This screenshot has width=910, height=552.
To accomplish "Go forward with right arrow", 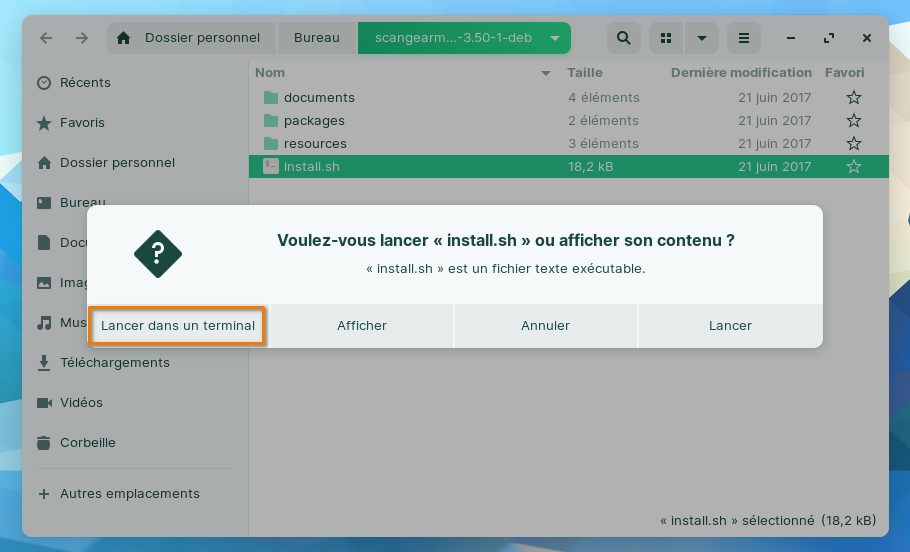I will point(81,39).
